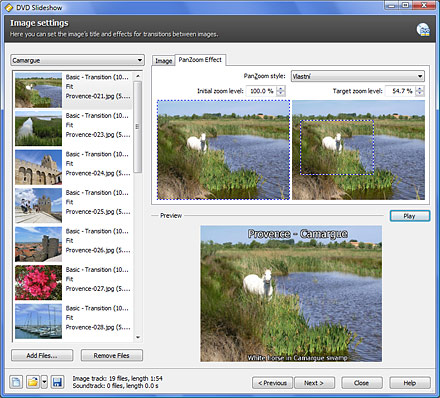Select the Provence-025.jpg thumbnail

[38, 205]
